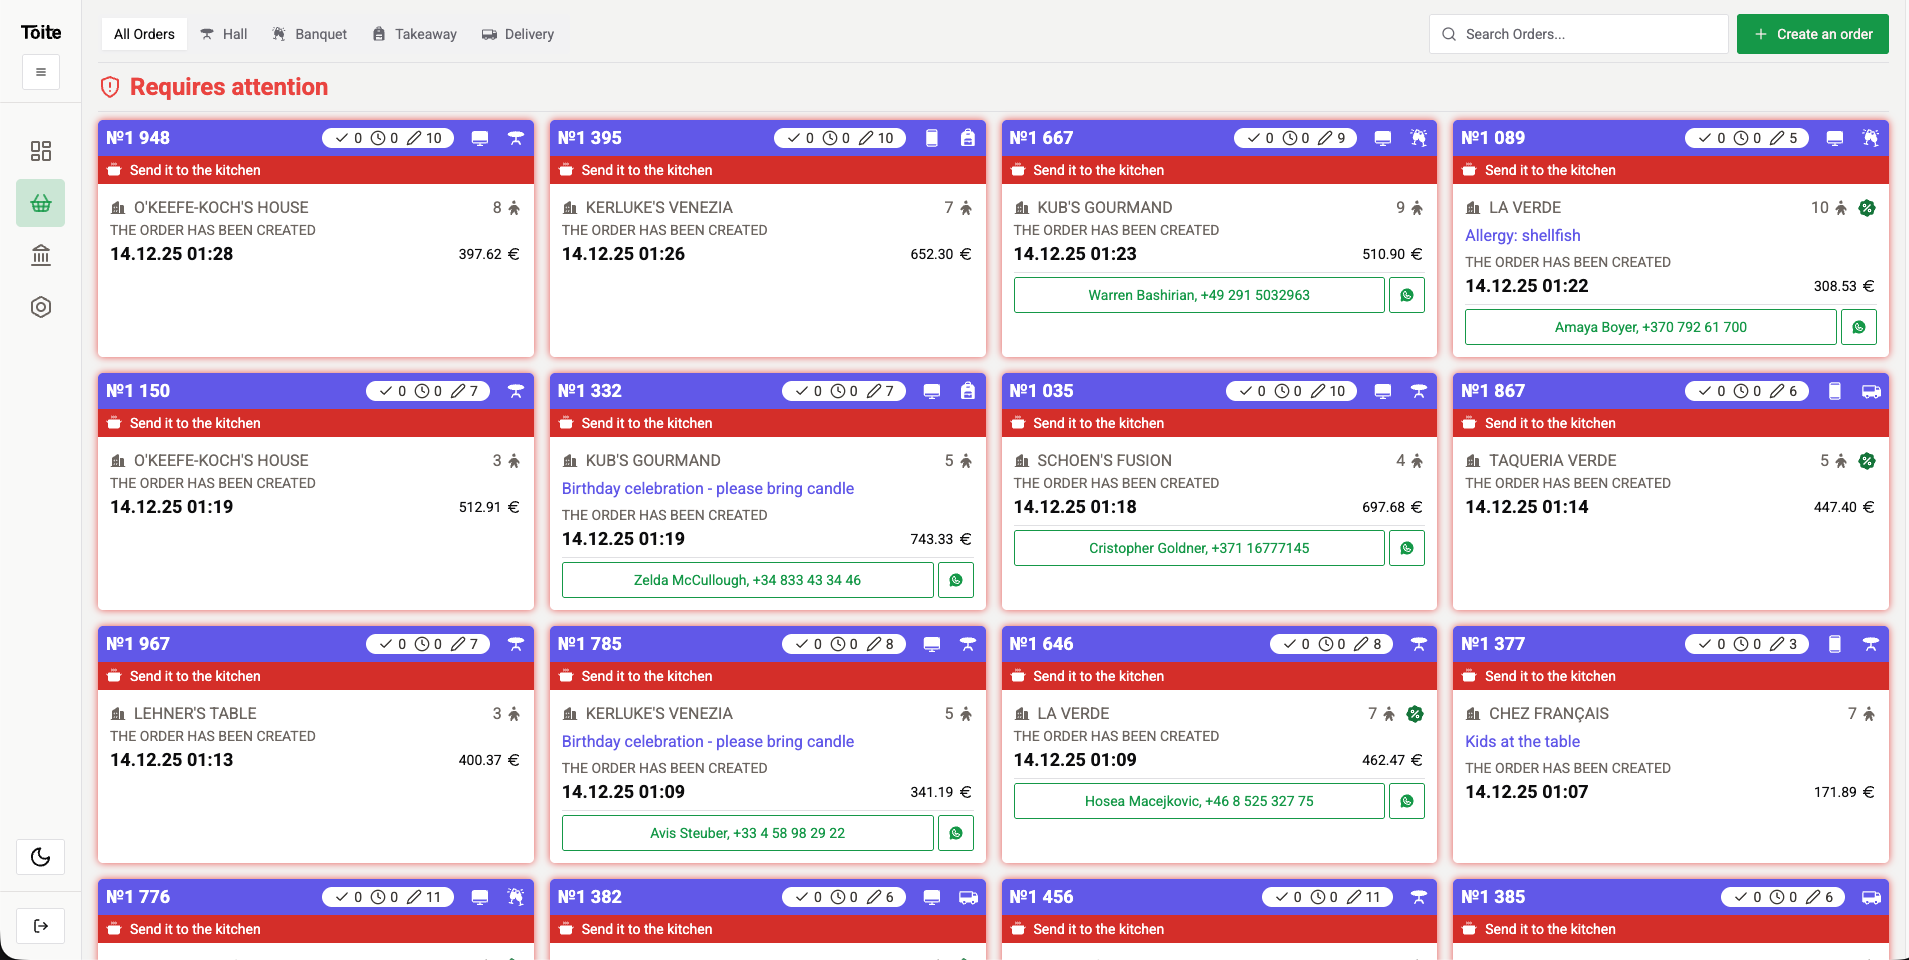Open the establishments bank icon in the sidebar
The image size is (1909, 960).
pyautogui.click(x=40, y=255)
